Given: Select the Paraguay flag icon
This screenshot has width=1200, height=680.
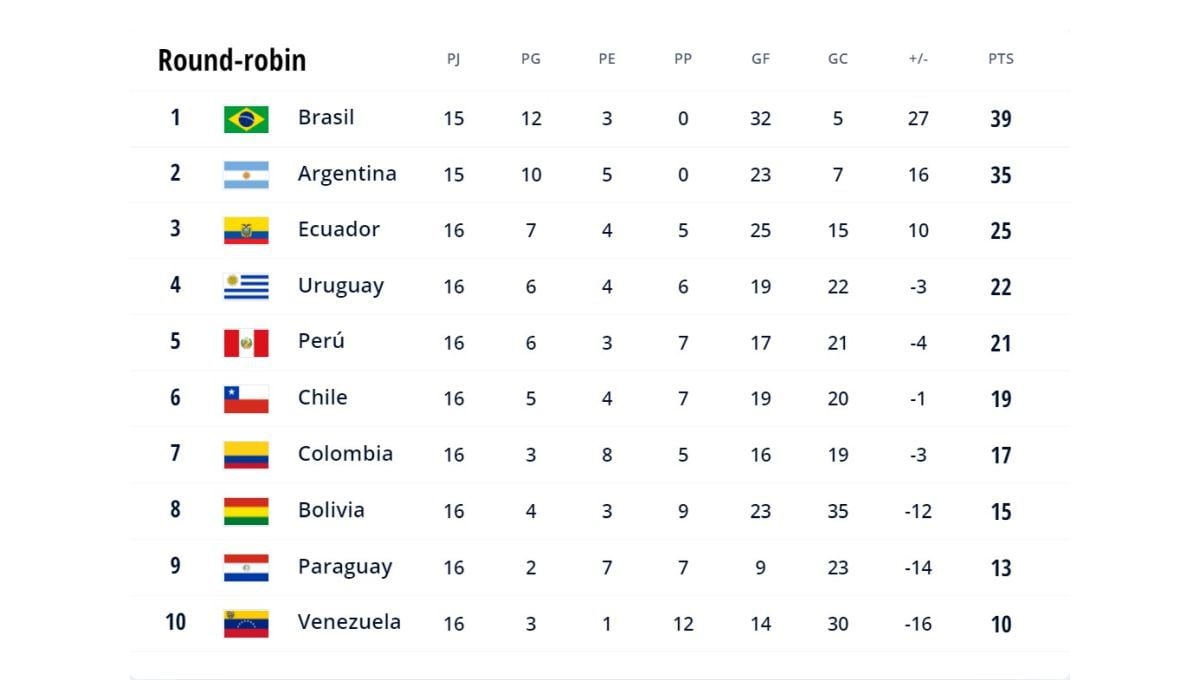Looking at the screenshot, I should click(x=246, y=568).
